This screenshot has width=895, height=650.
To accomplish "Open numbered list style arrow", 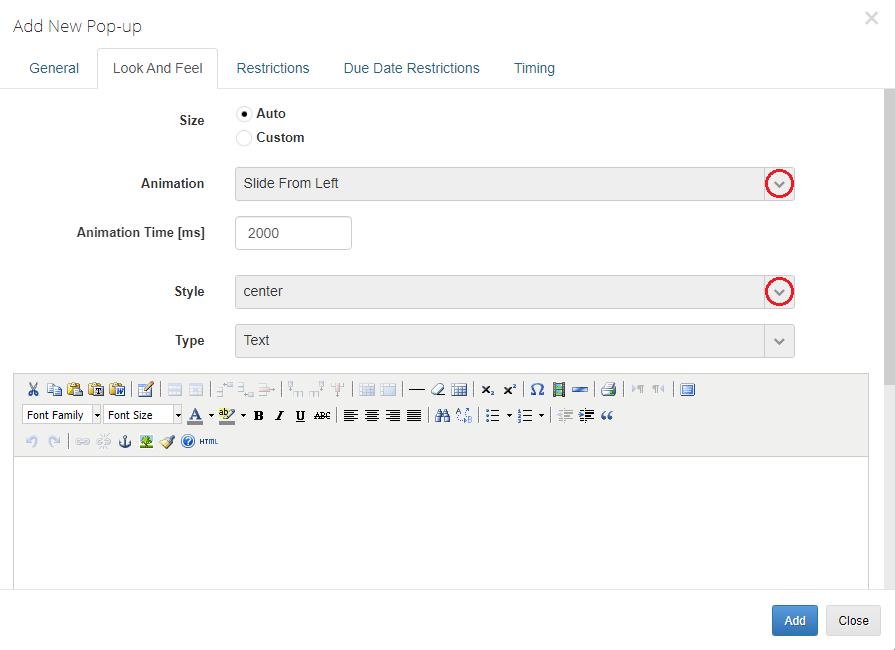I will (x=541, y=415).
